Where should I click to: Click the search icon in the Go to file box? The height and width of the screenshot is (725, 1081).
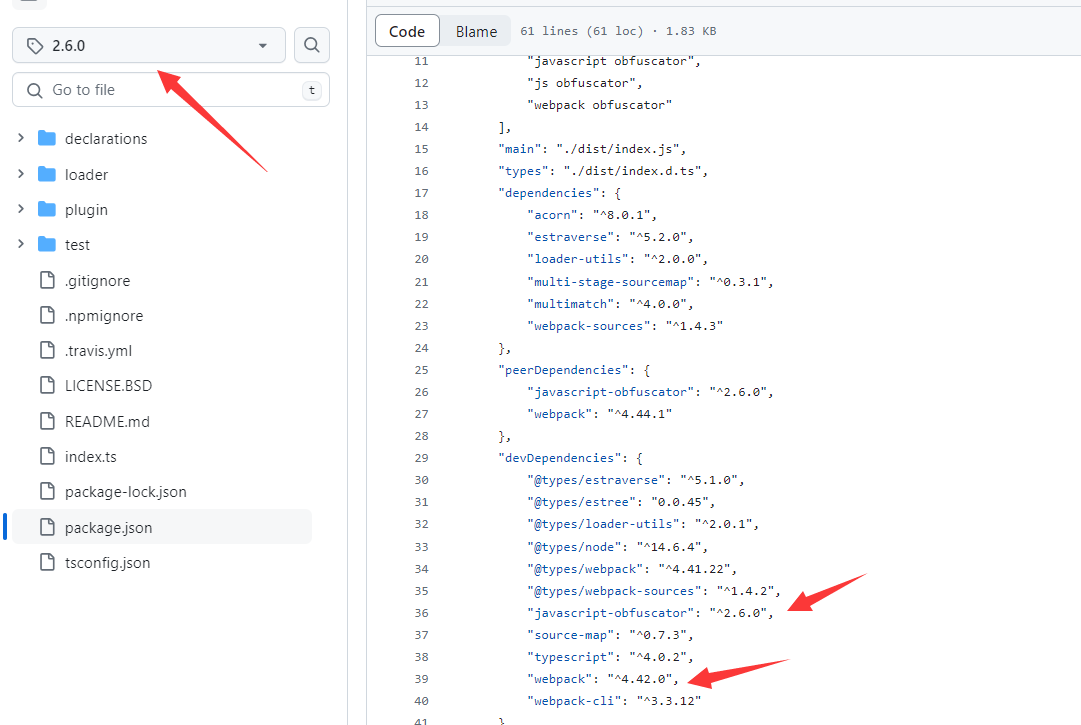(x=35, y=90)
